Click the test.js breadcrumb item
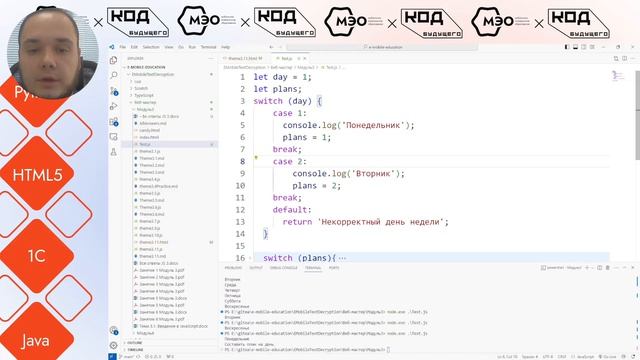Screen dimensions: 640x360 click(x=329, y=67)
